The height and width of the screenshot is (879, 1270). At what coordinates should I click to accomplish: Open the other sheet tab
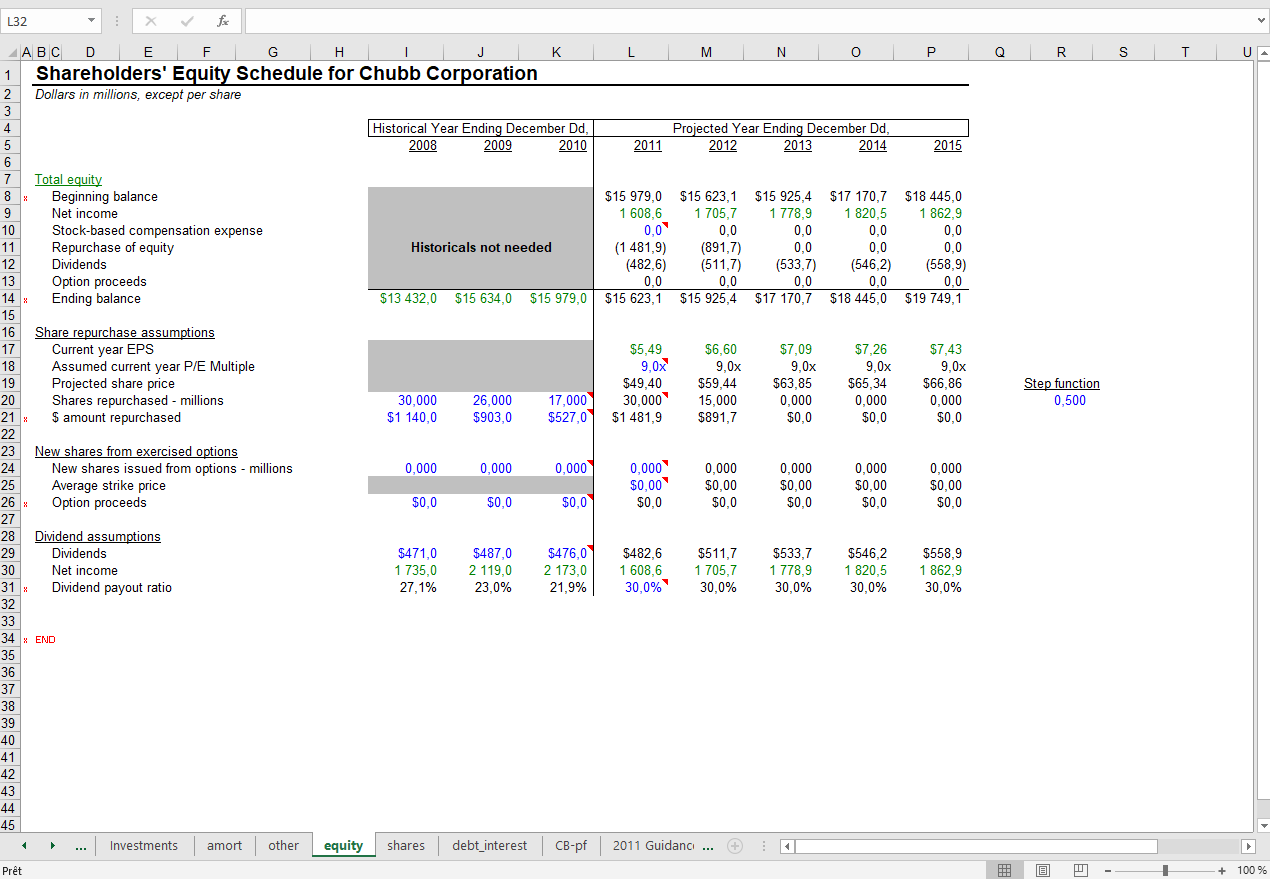[284, 846]
